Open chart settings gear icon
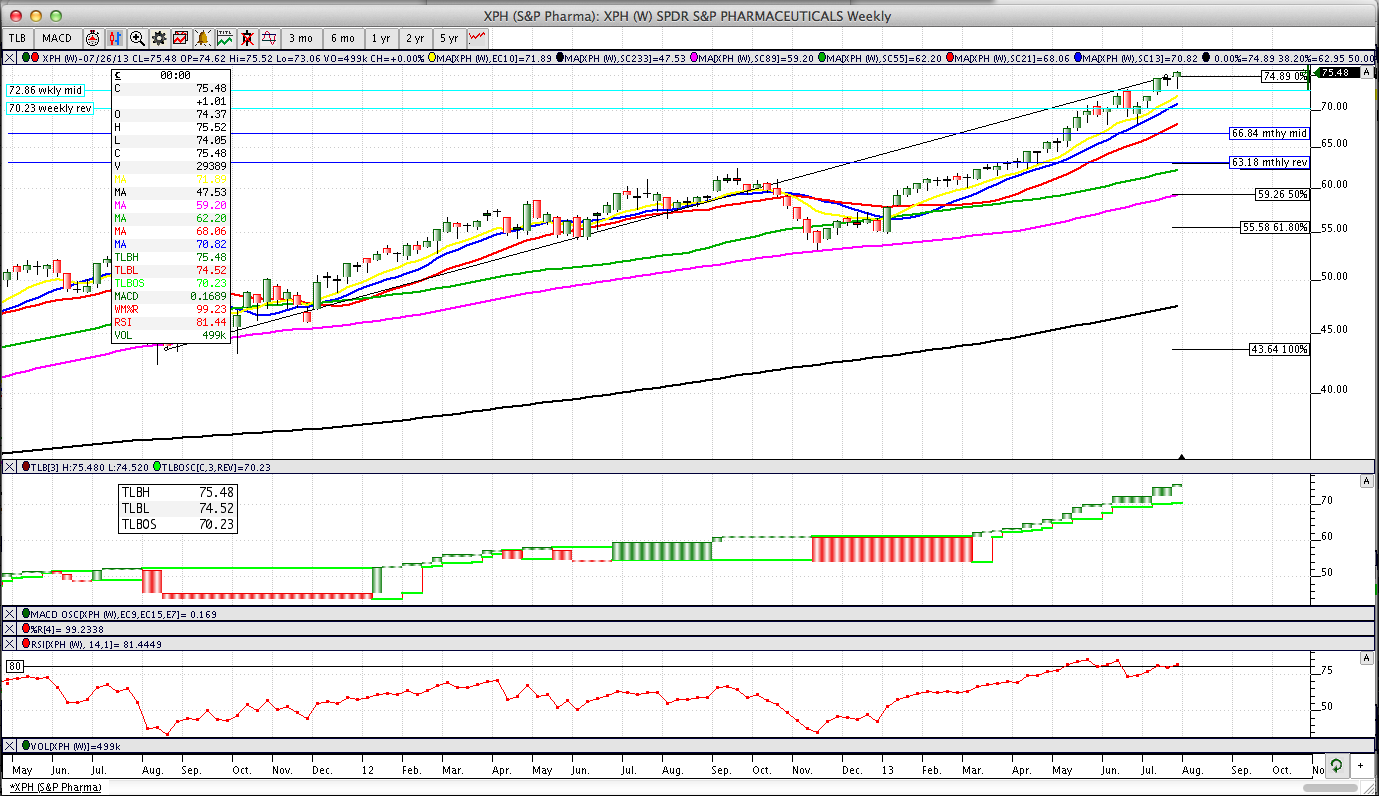Image resolution: width=1379 pixels, height=796 pixels. pos(159,38)
